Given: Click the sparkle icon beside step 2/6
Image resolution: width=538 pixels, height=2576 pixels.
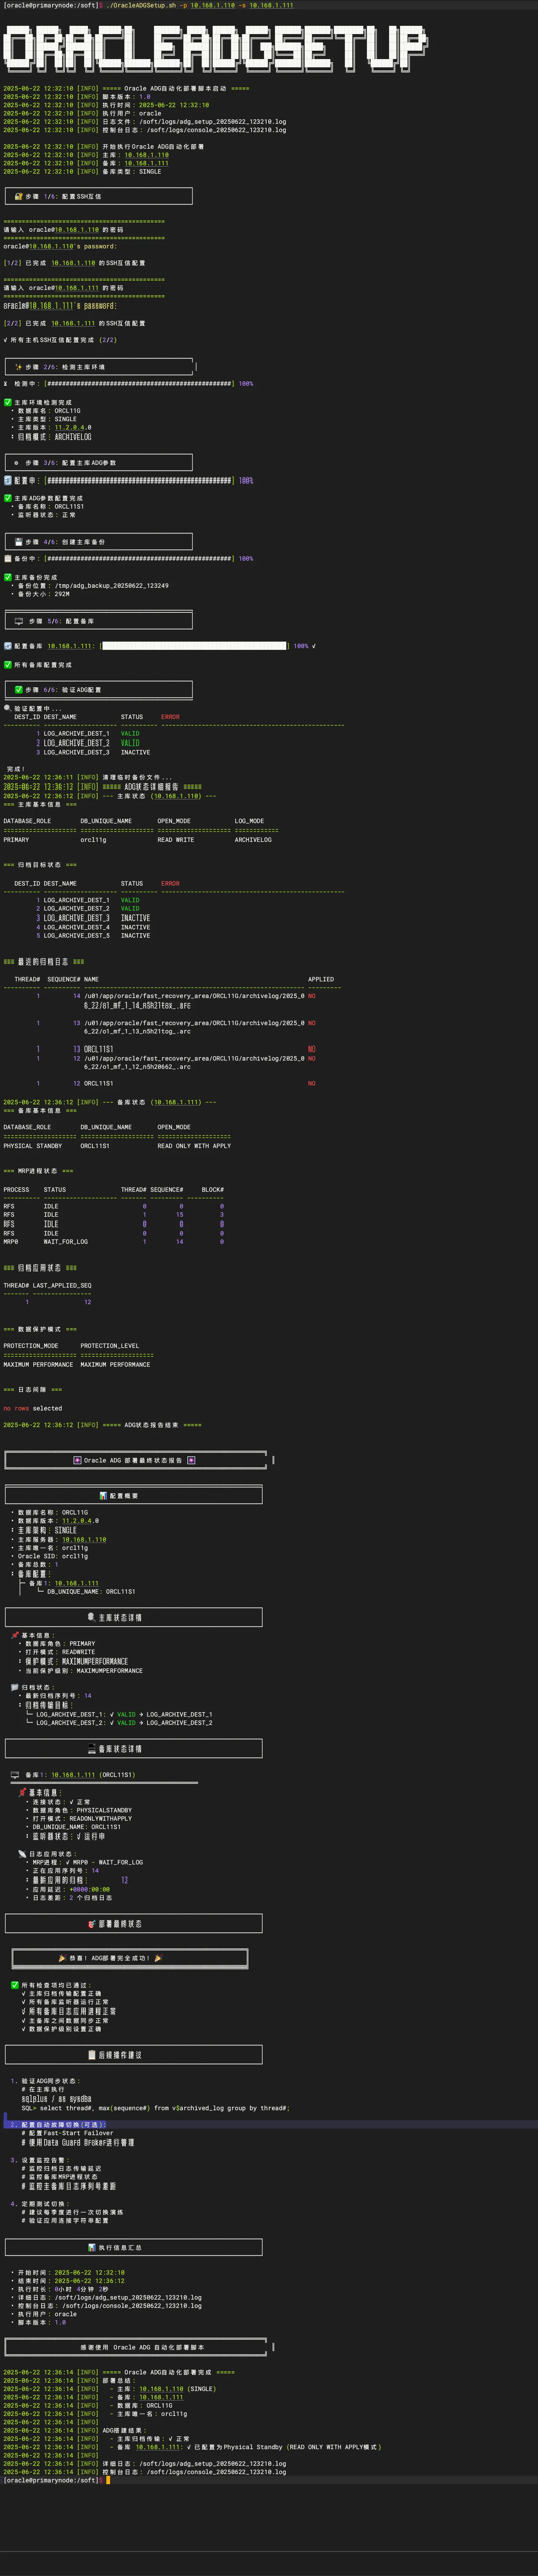Looking at the screenshot, I should 18,367.
